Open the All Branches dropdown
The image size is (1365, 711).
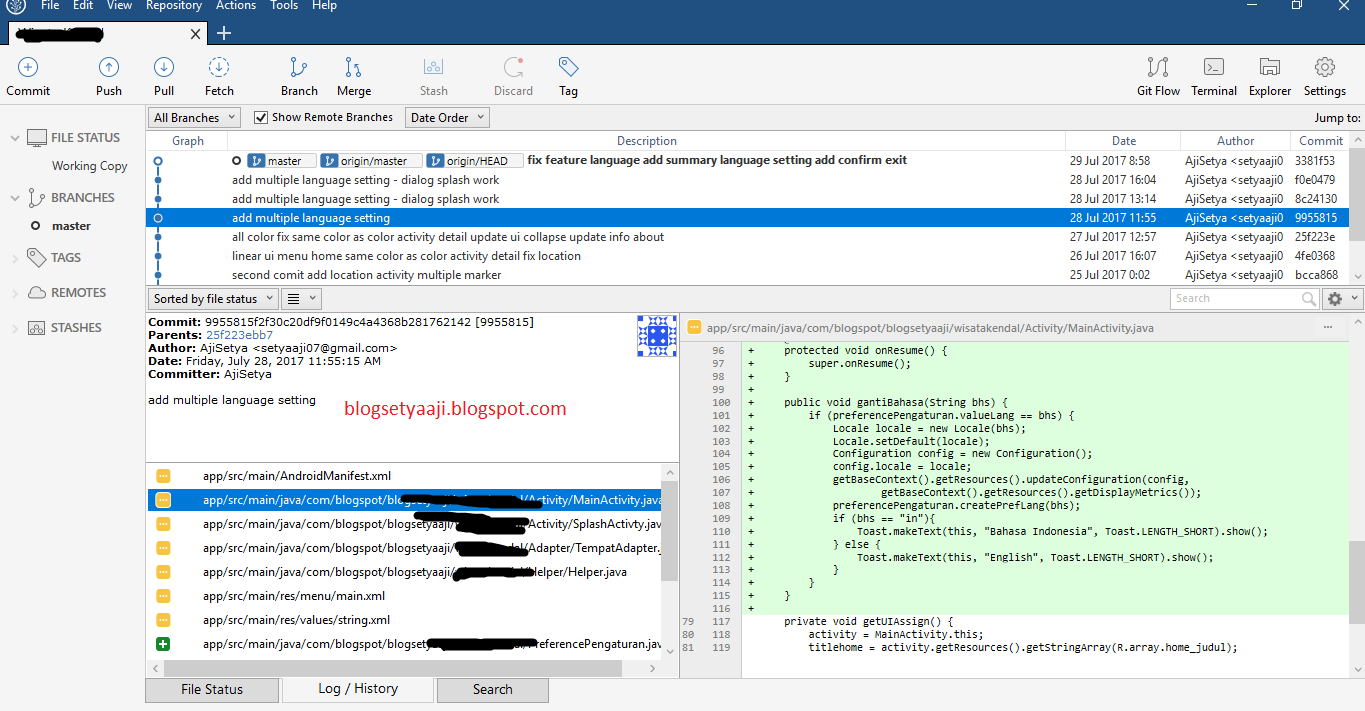click(193, 116)
